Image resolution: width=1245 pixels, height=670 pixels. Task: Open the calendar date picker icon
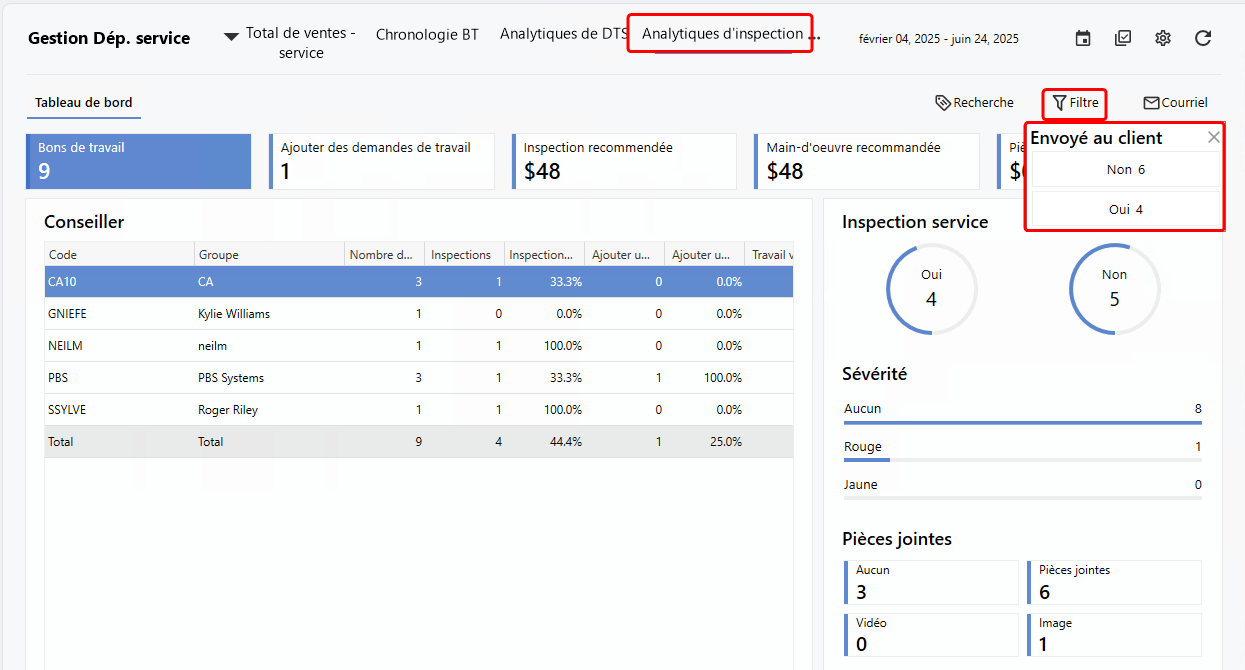click(x=1083, y=38)
